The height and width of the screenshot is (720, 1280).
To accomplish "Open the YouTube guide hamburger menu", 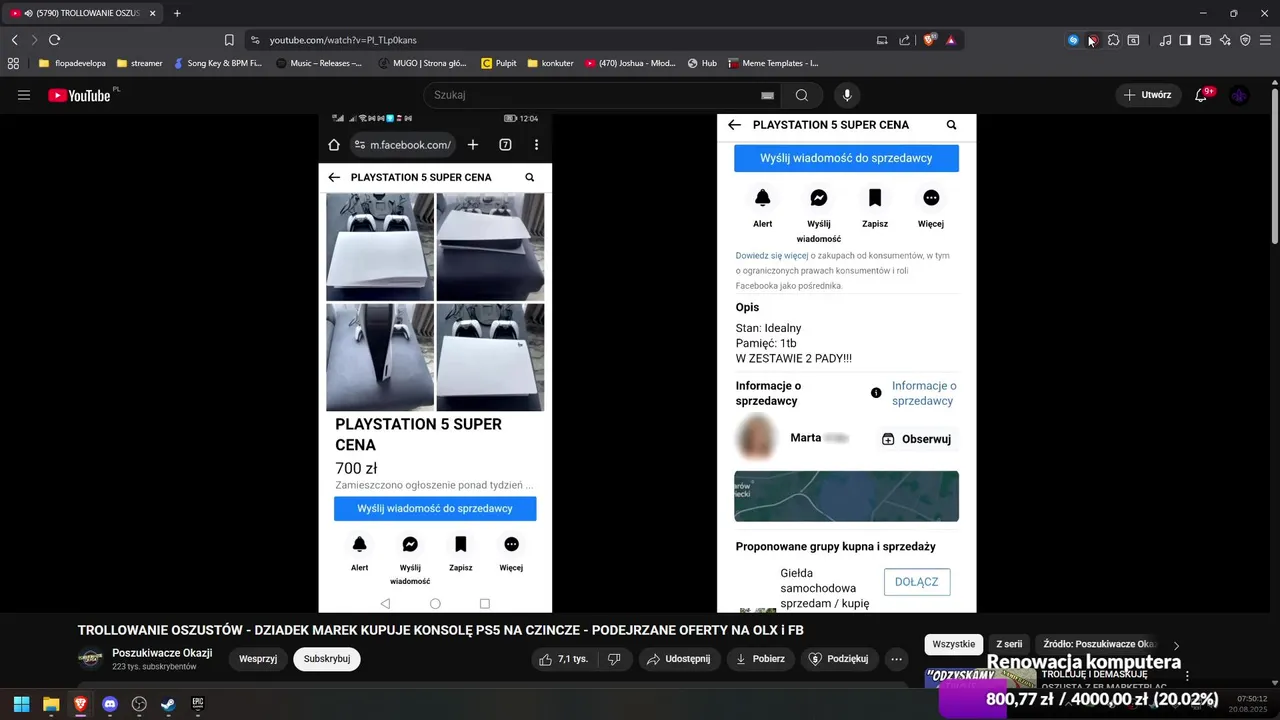I will point(24,95).
